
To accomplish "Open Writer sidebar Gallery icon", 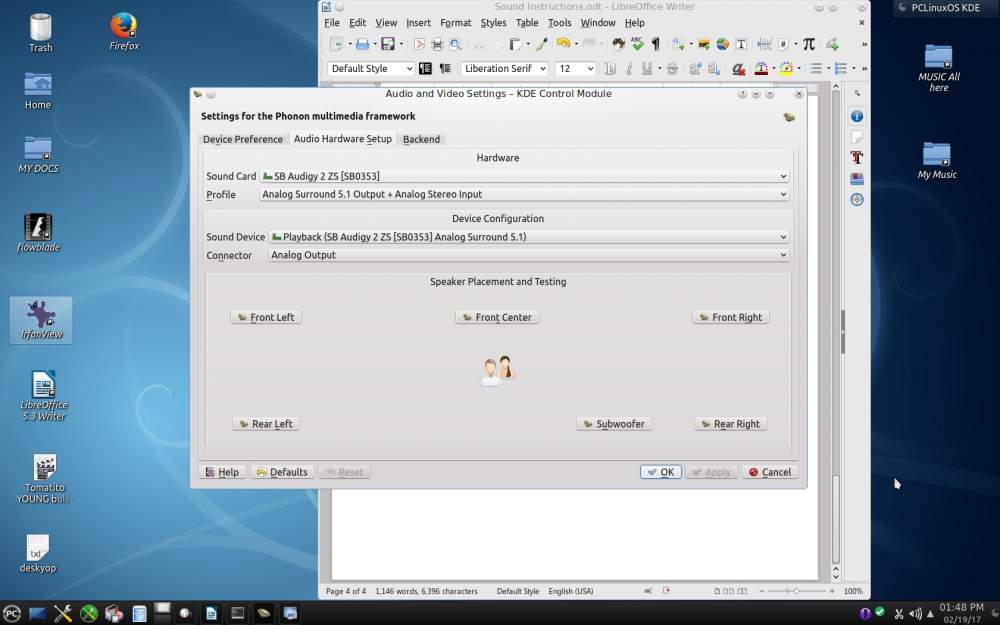I will coord(857,179).
